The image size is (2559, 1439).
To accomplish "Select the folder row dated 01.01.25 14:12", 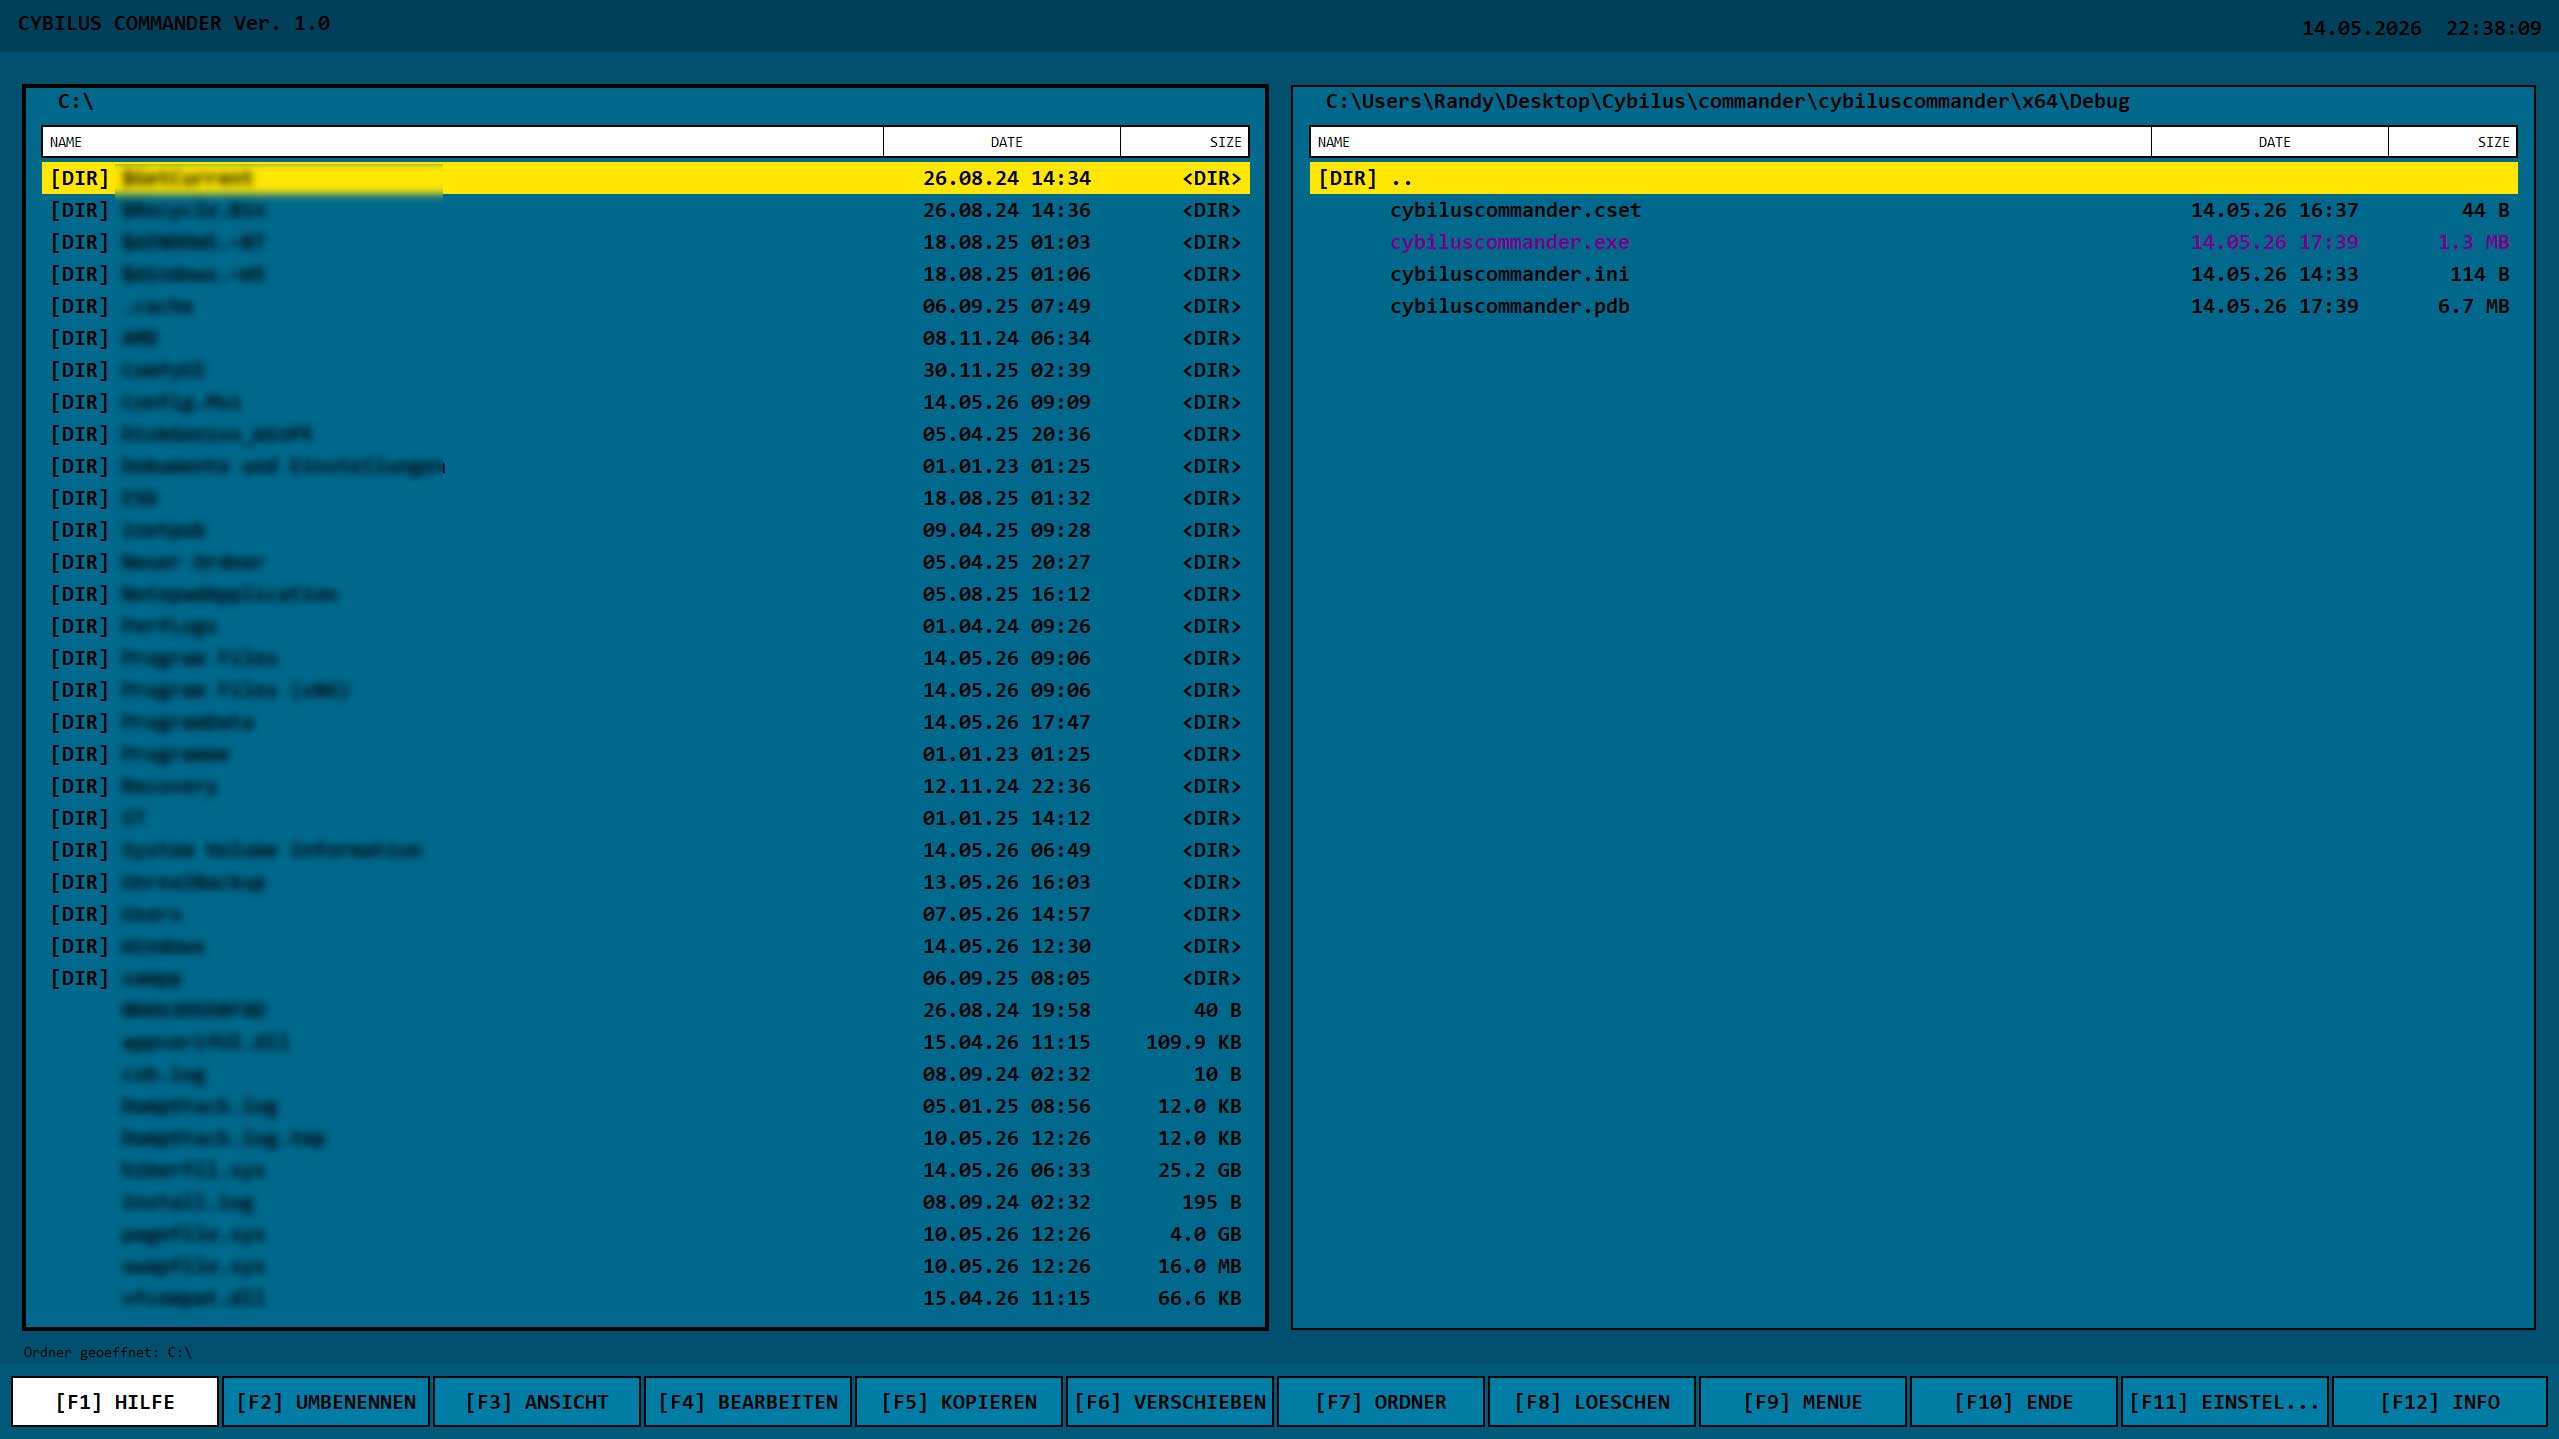I will coord(646,818).
